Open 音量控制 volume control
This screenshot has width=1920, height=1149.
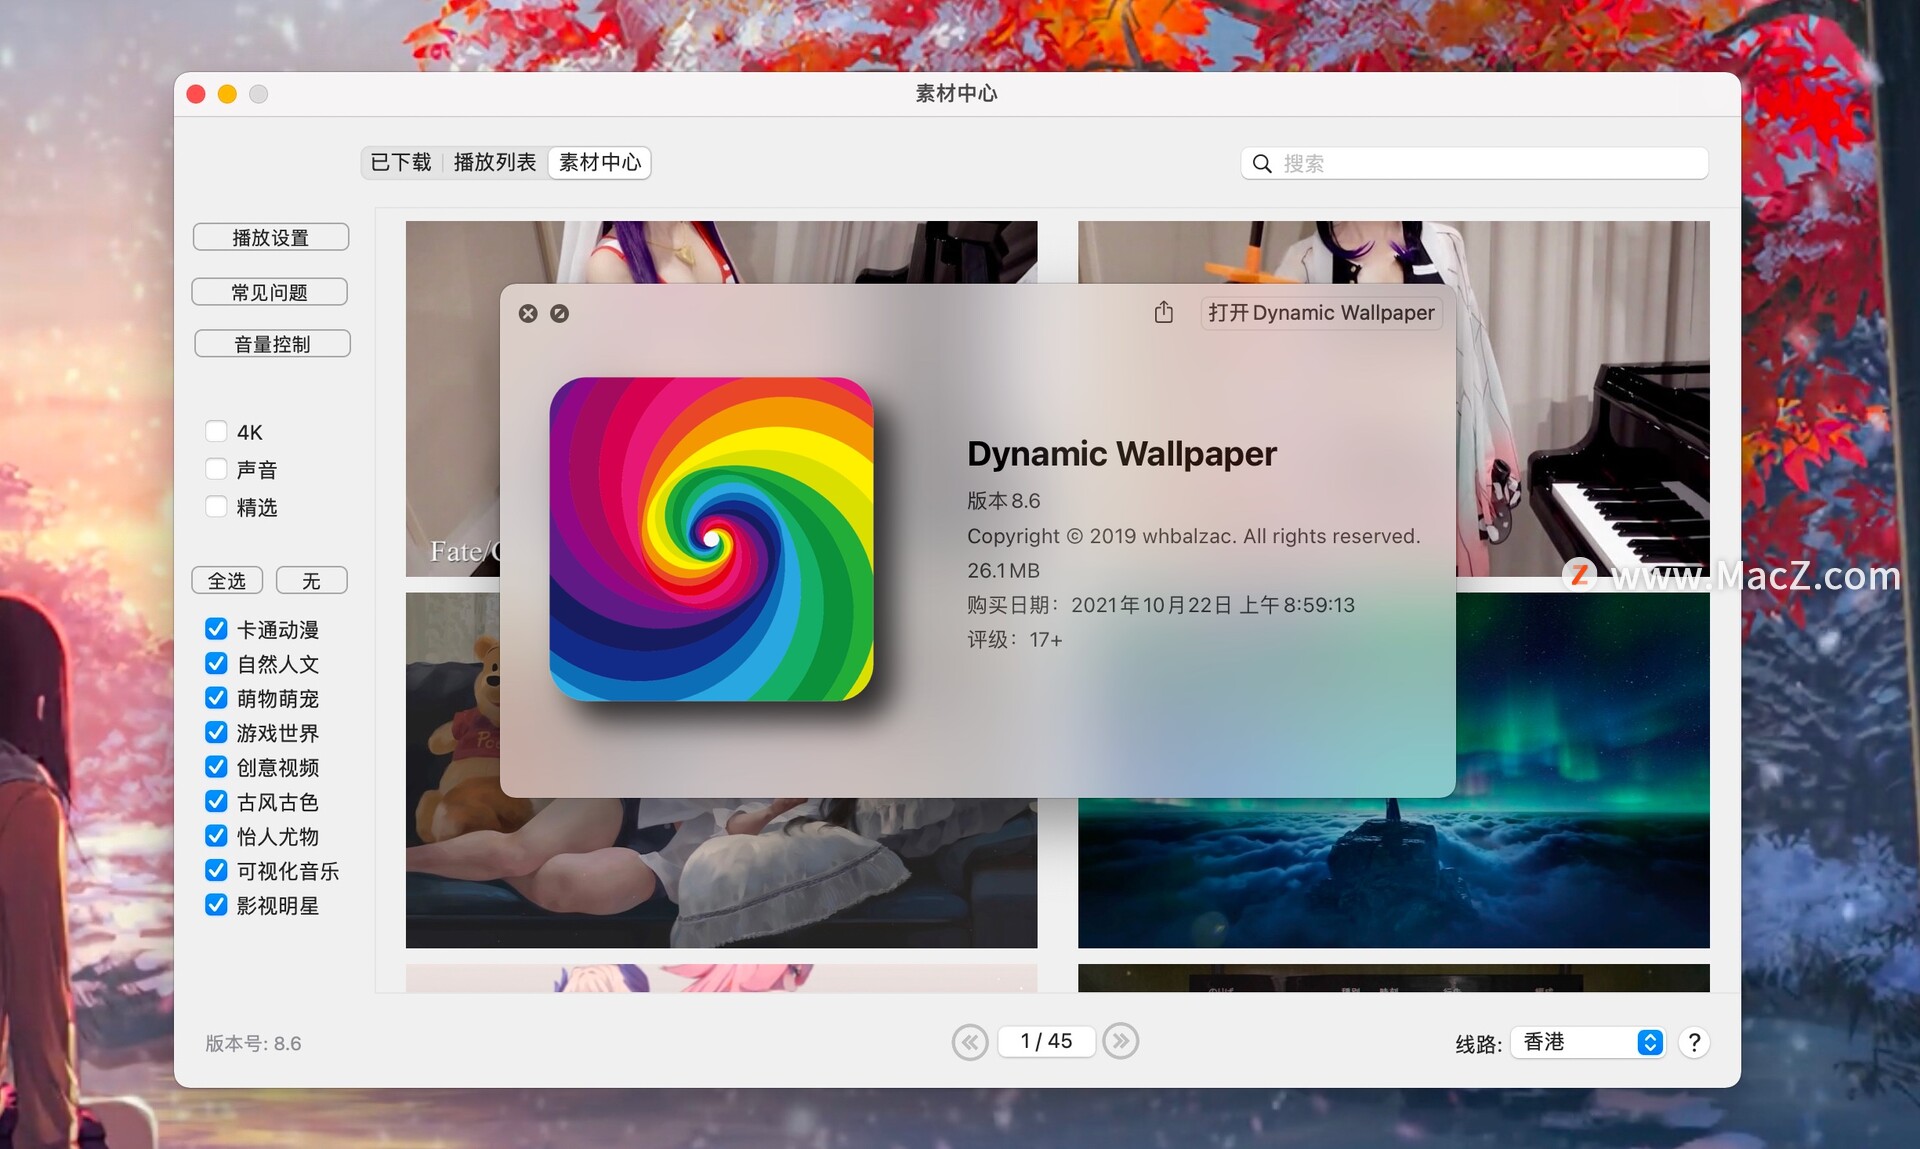[x=272, y=344]
